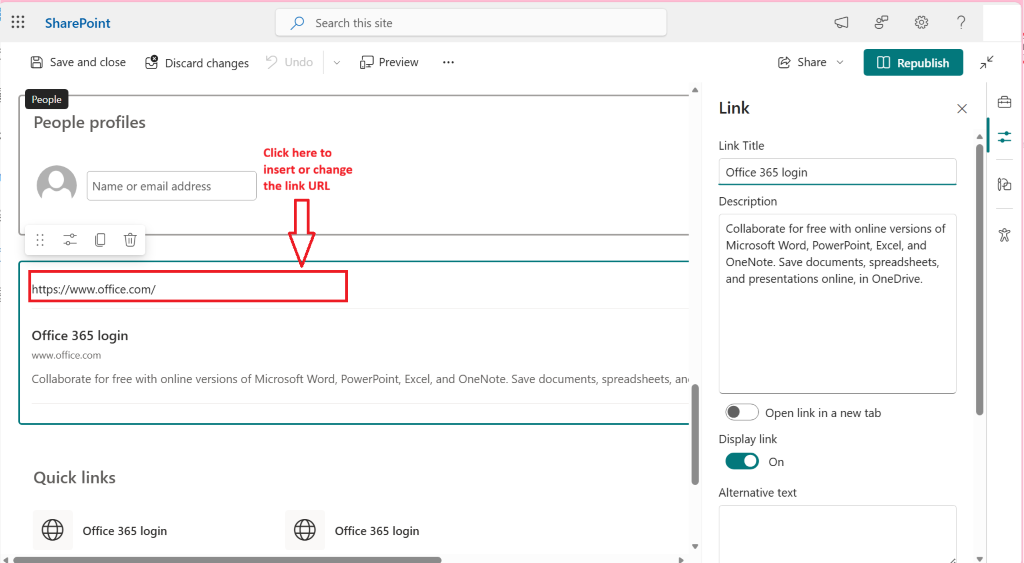Click the Undo button
The image size is (1024, 563).
(x=289, y=62)
